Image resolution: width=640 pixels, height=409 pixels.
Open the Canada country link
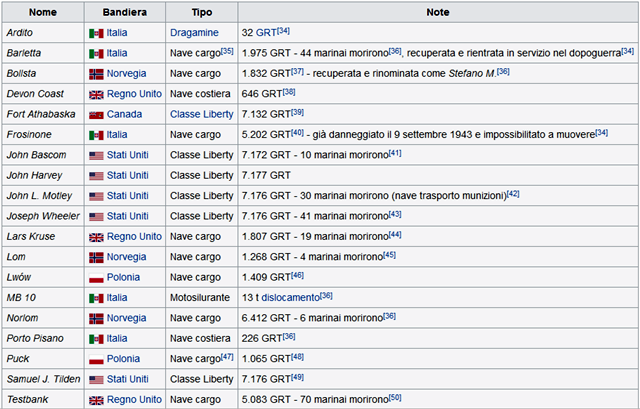coord(124,114)
